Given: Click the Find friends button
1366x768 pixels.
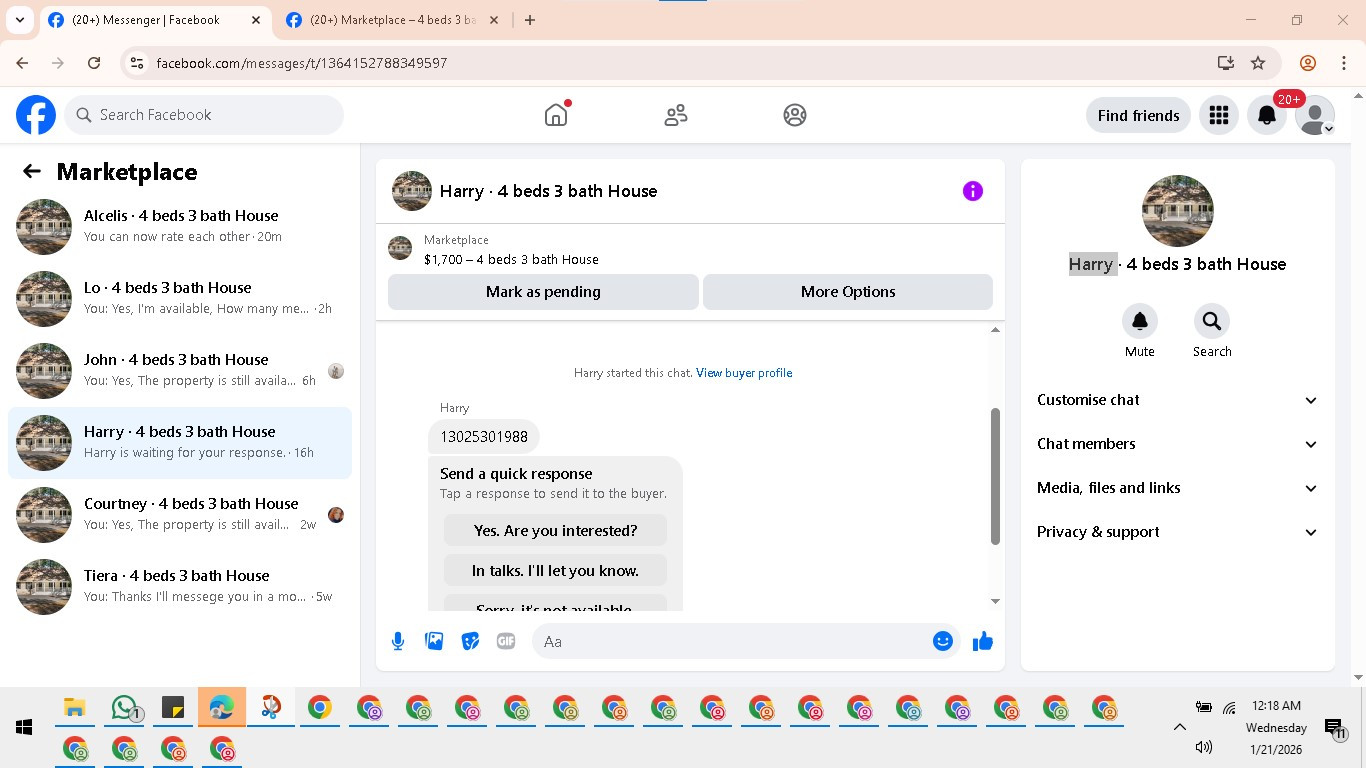Looking at the screenshot, I should tap(1138, 115).
